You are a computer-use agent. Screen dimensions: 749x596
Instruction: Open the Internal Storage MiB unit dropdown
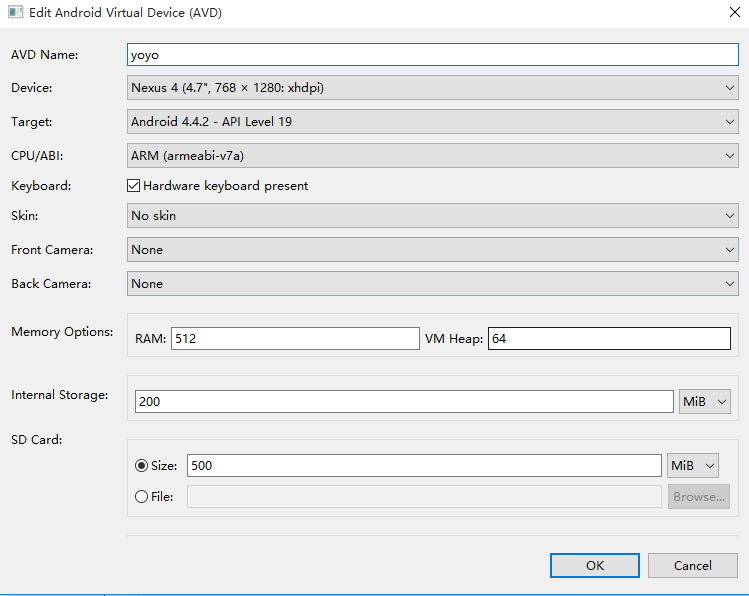pyautogui.click(x=705, y=402)
